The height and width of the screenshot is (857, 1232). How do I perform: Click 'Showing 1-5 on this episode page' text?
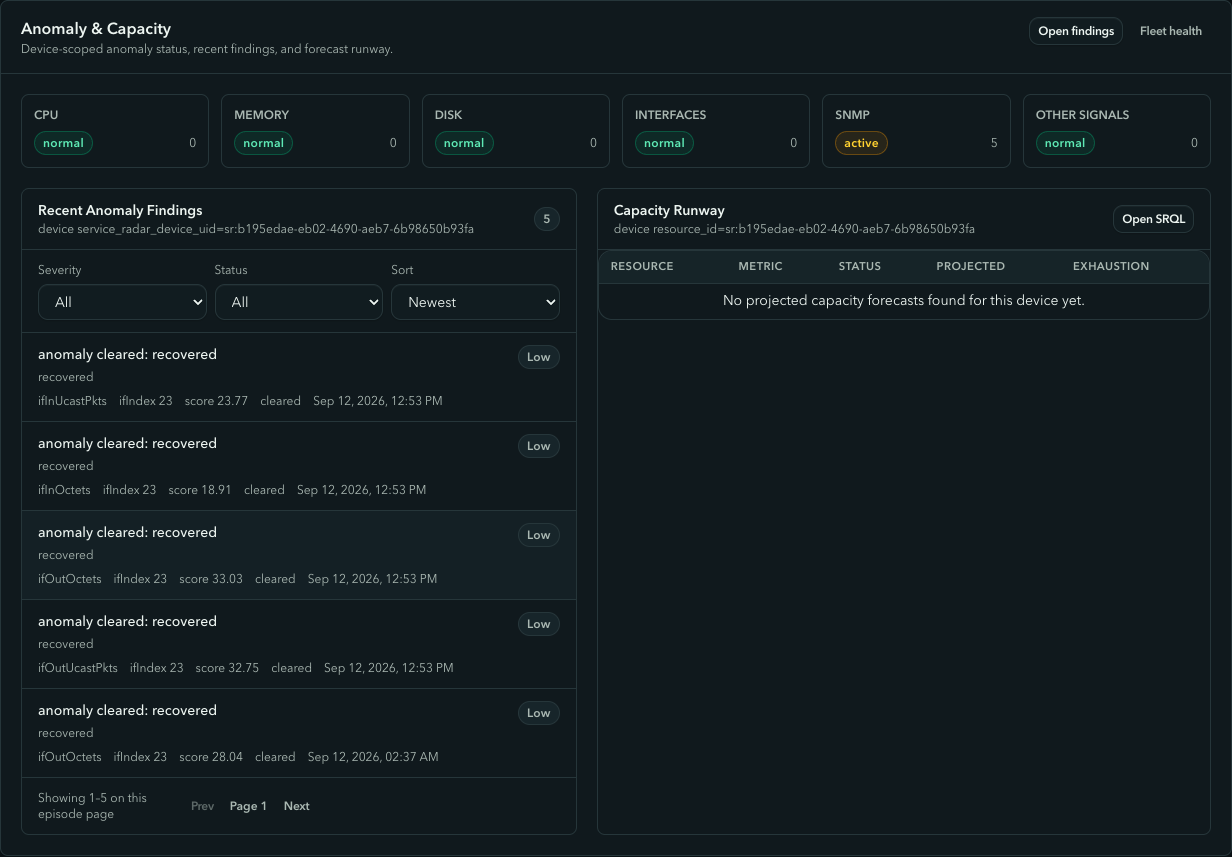pyautogui.click(x=92, y=806)
